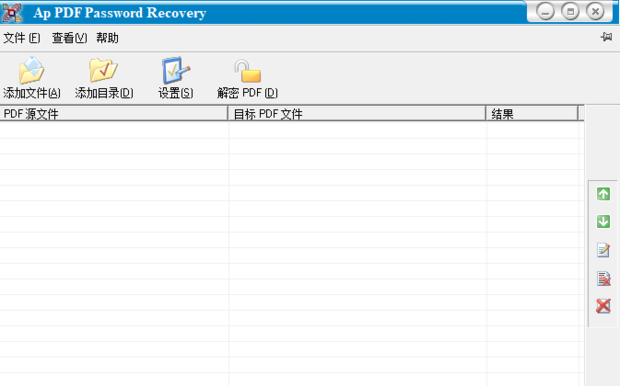620x386 pixels.
Task: Click the 结果 column header
Action: [x=532, y=114]
